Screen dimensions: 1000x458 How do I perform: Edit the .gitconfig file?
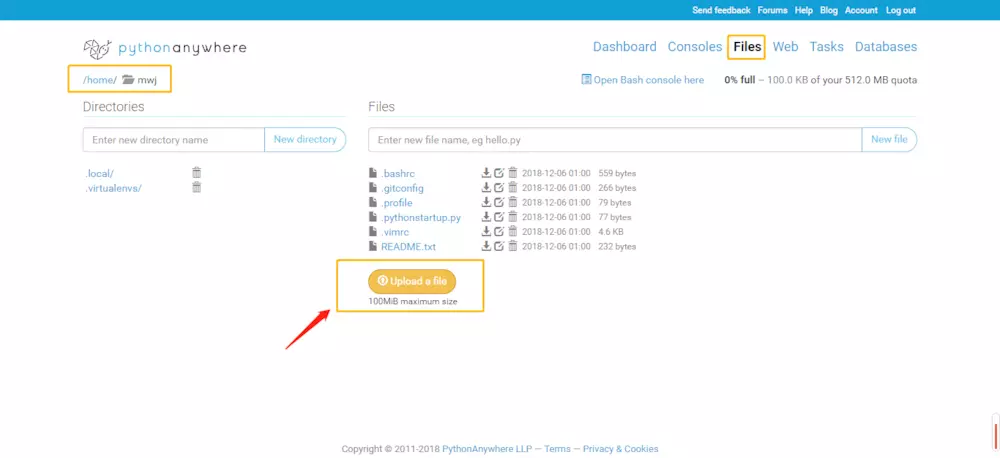point(499,187)
